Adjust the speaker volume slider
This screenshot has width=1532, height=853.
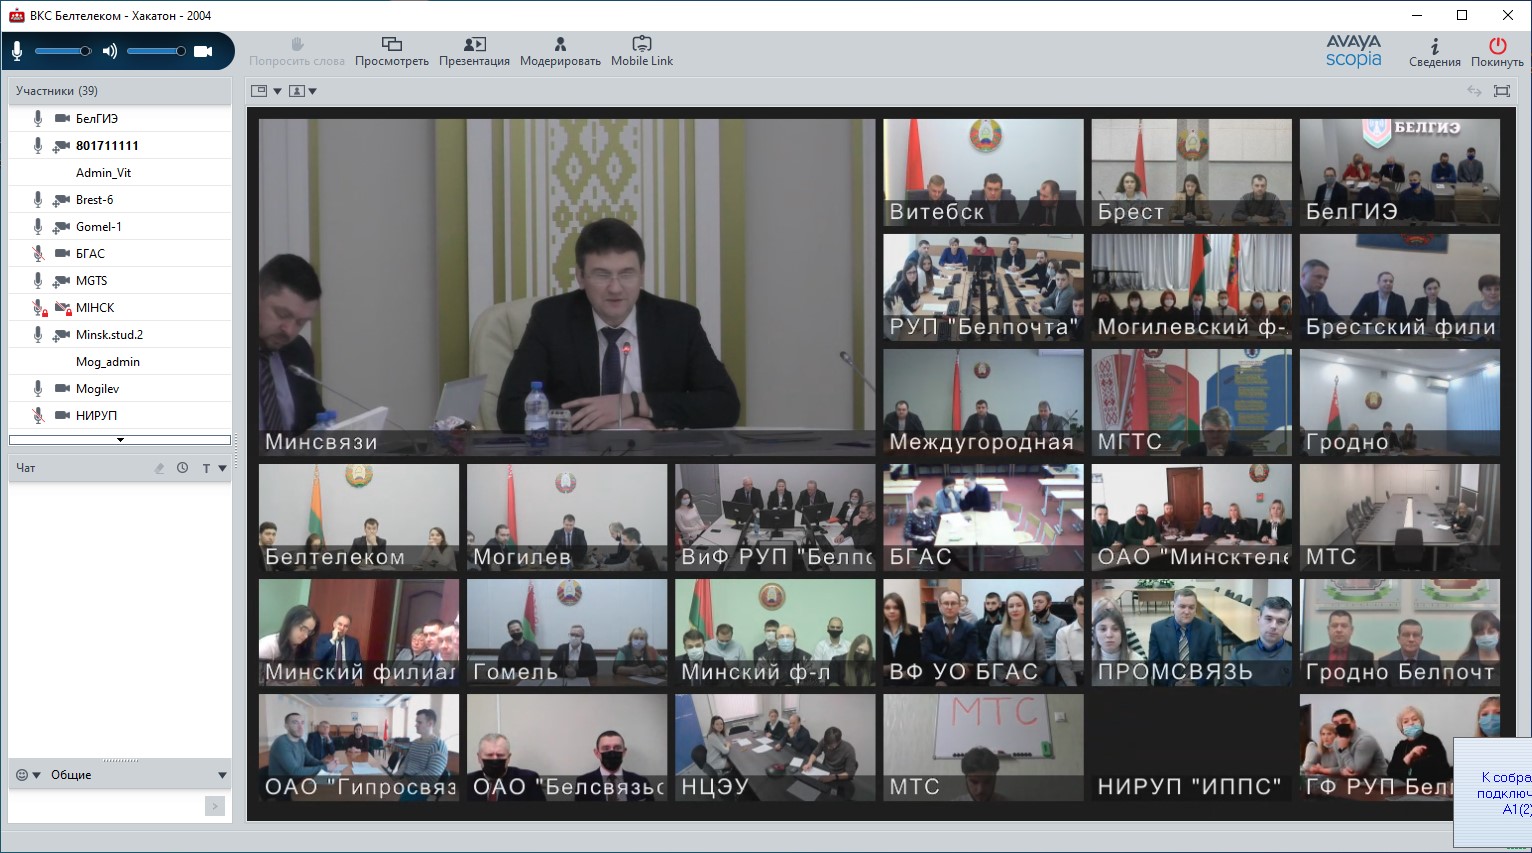156,51
